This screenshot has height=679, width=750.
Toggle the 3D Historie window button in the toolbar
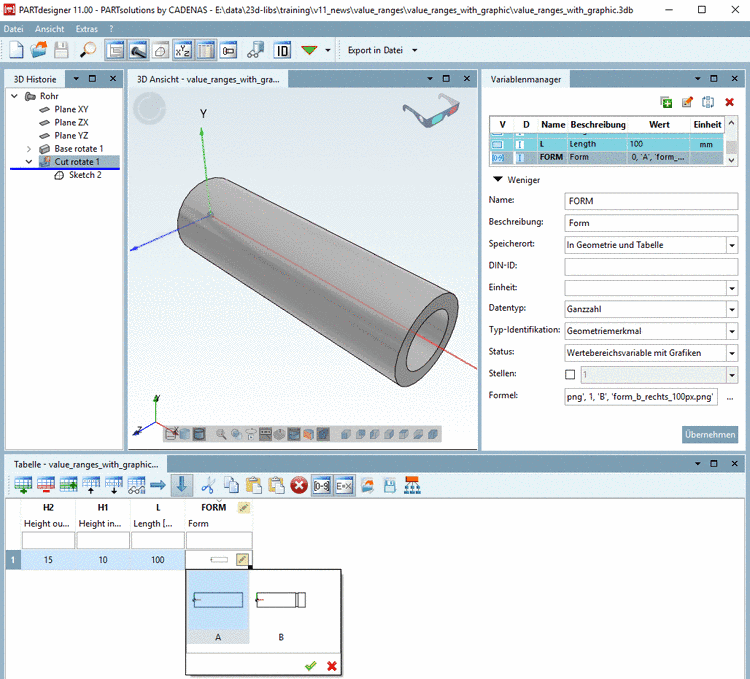tap(115, 50)
